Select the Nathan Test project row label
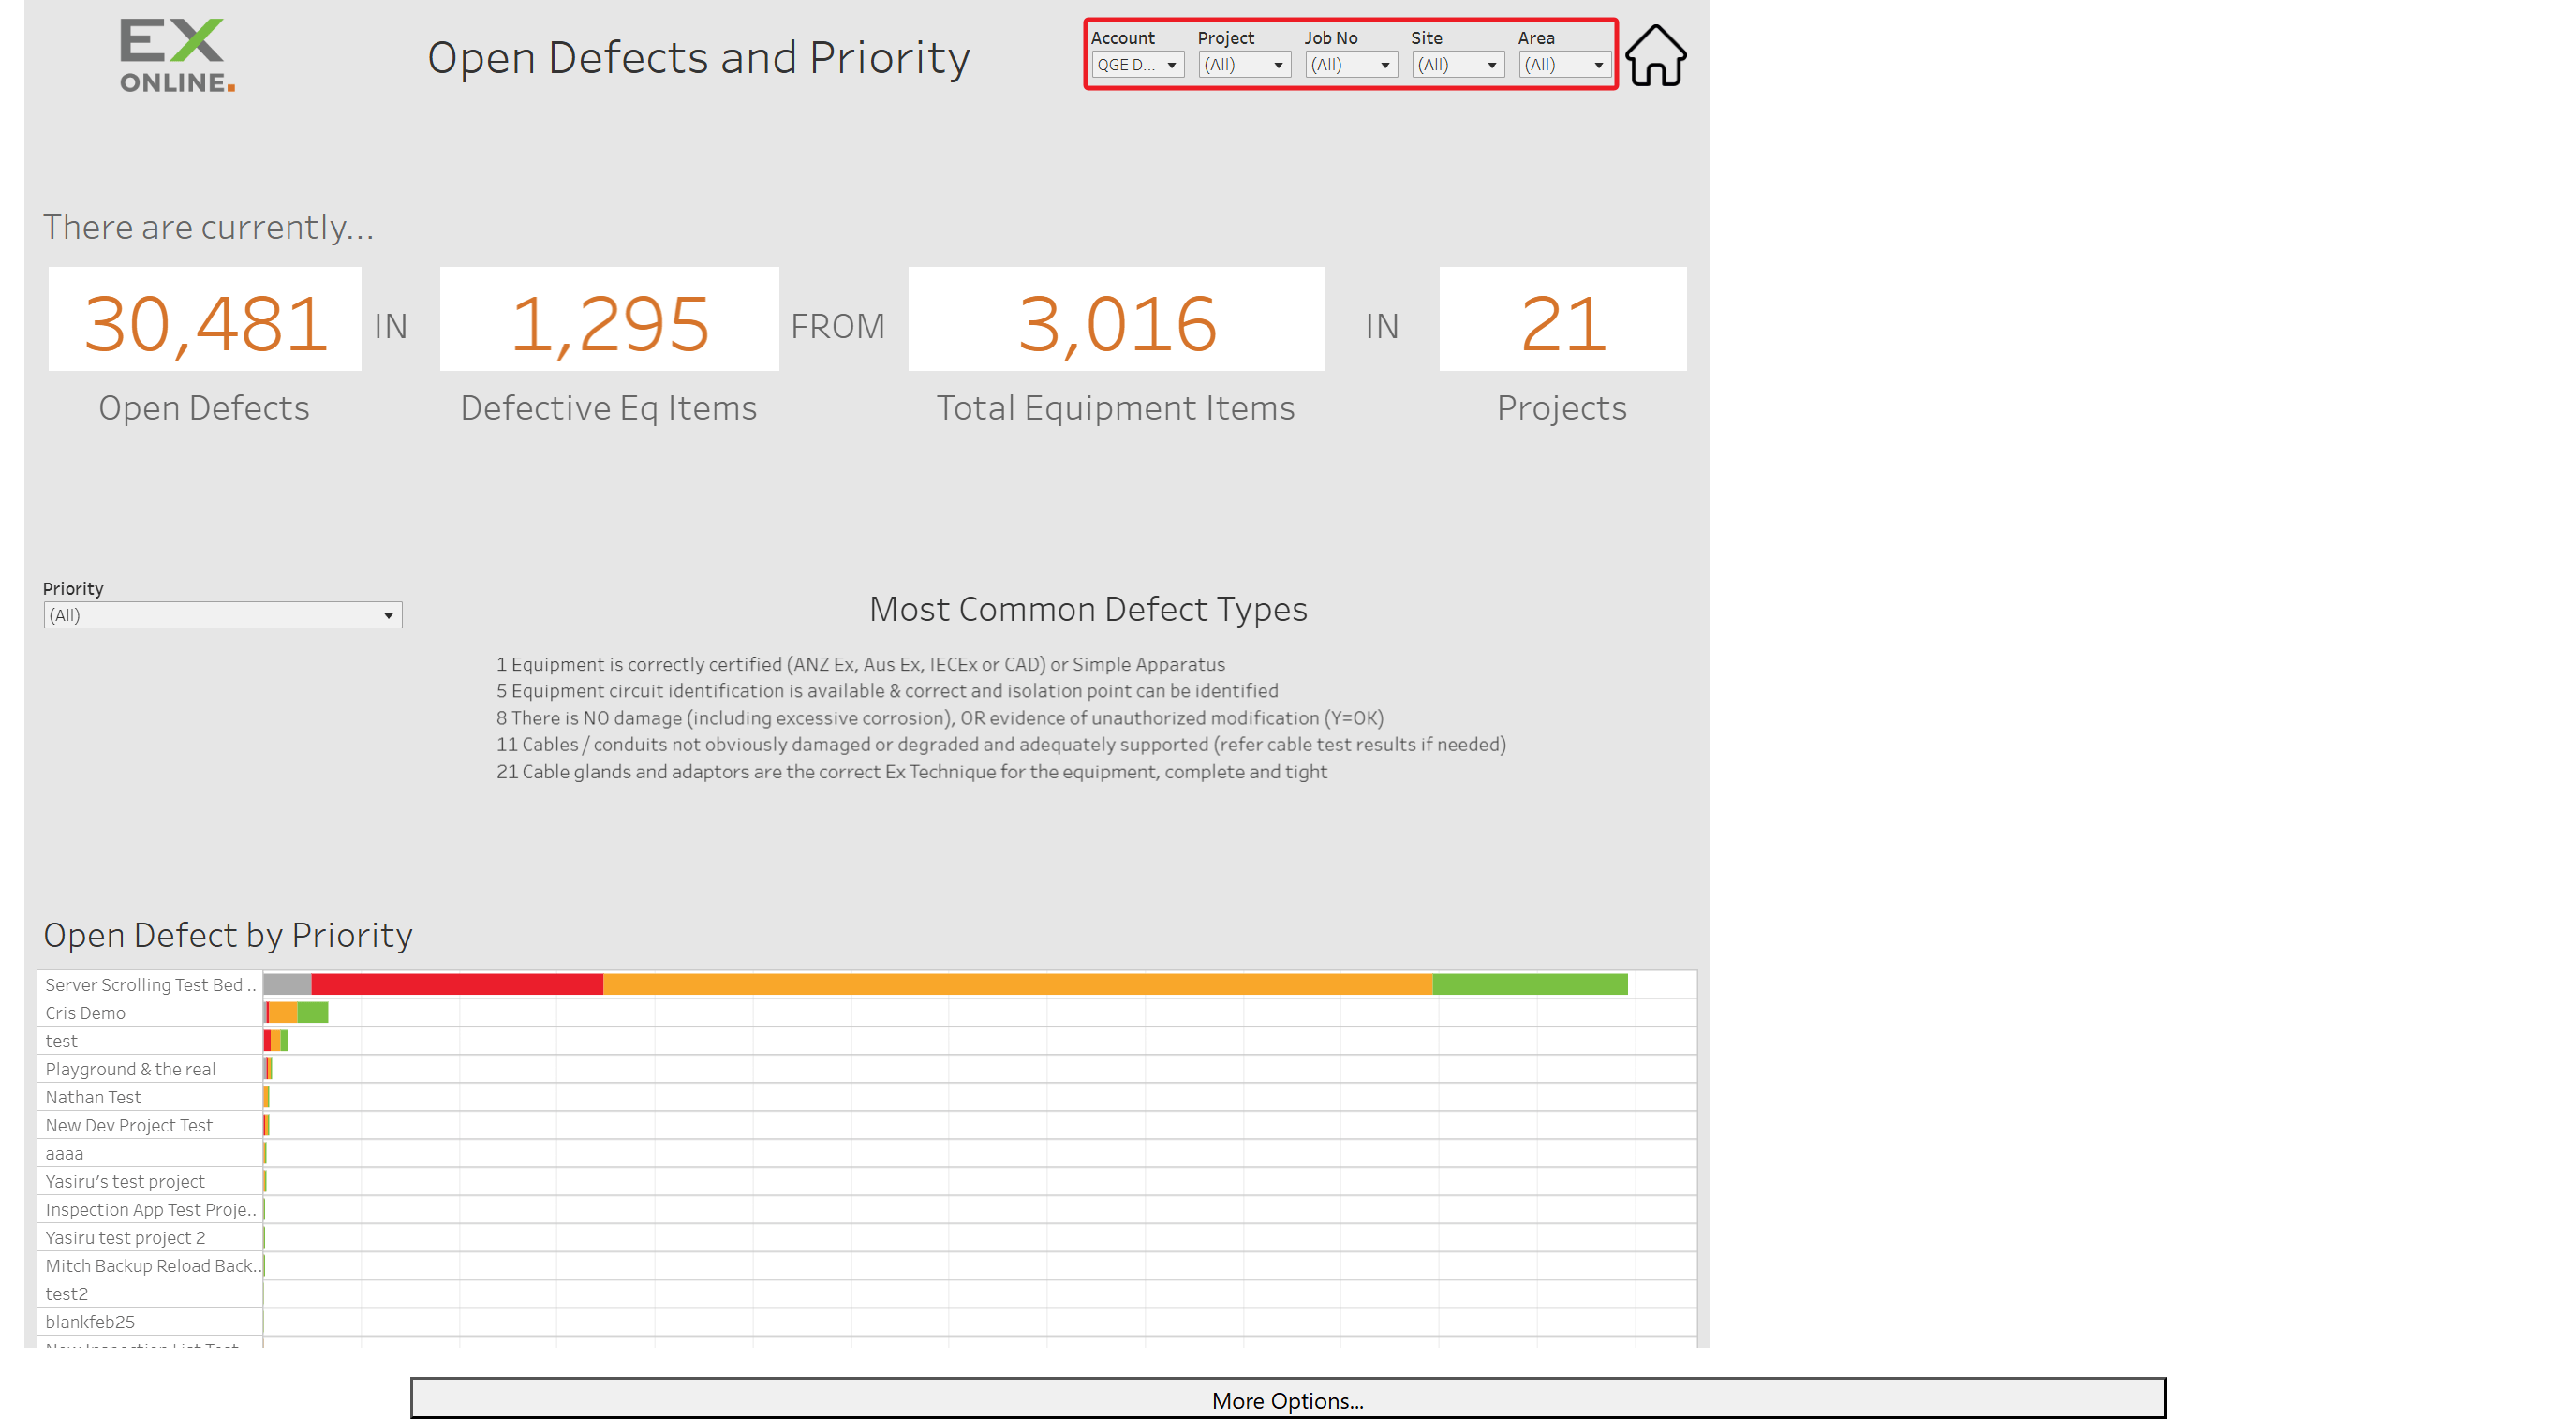The image size is (2576, 1419). (93, 1096)
